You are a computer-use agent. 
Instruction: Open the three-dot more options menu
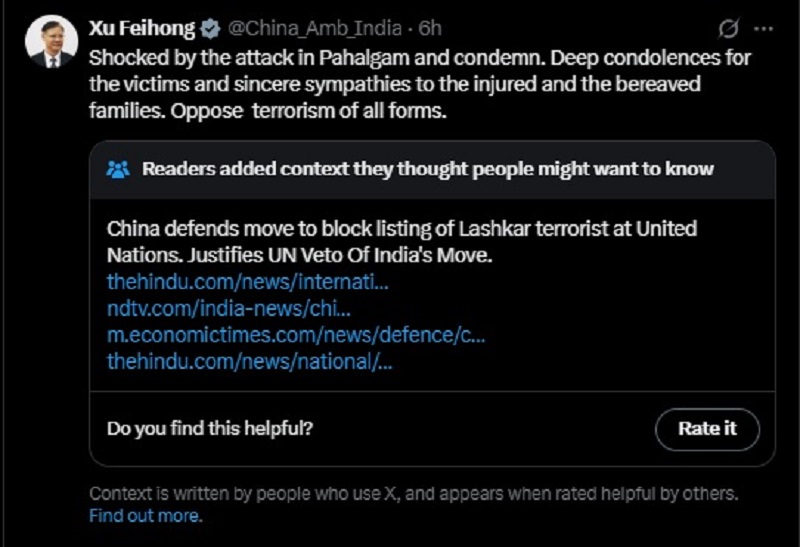(x=763, y=27)
